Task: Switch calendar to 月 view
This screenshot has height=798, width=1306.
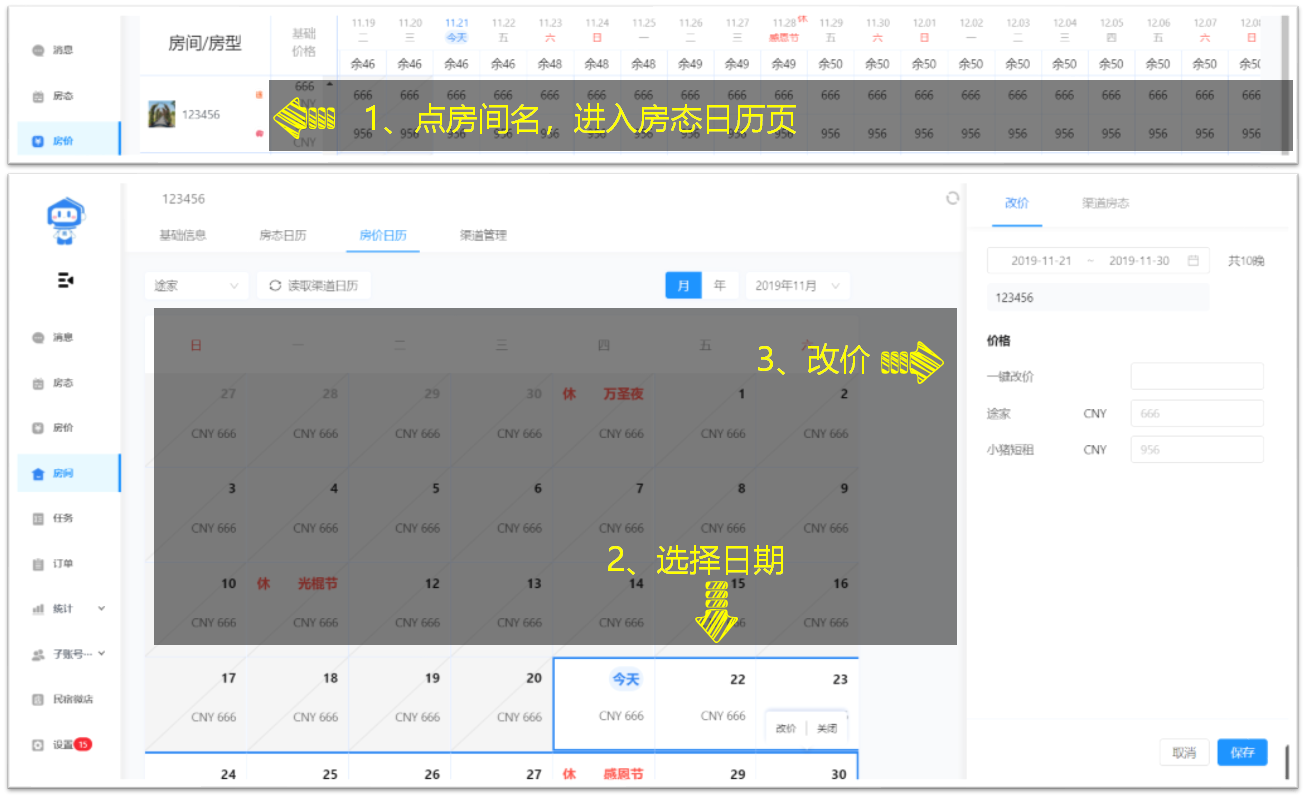Action: [x=684, y=285]
